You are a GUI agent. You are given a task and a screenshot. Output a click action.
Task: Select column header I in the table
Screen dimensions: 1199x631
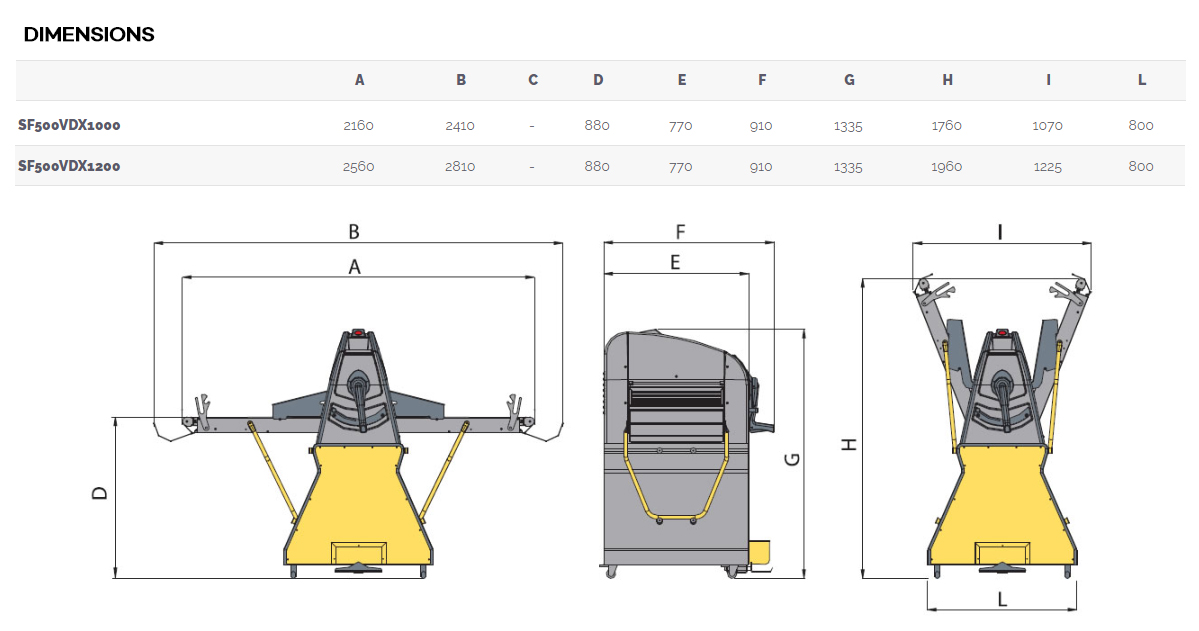point(1048,80)
